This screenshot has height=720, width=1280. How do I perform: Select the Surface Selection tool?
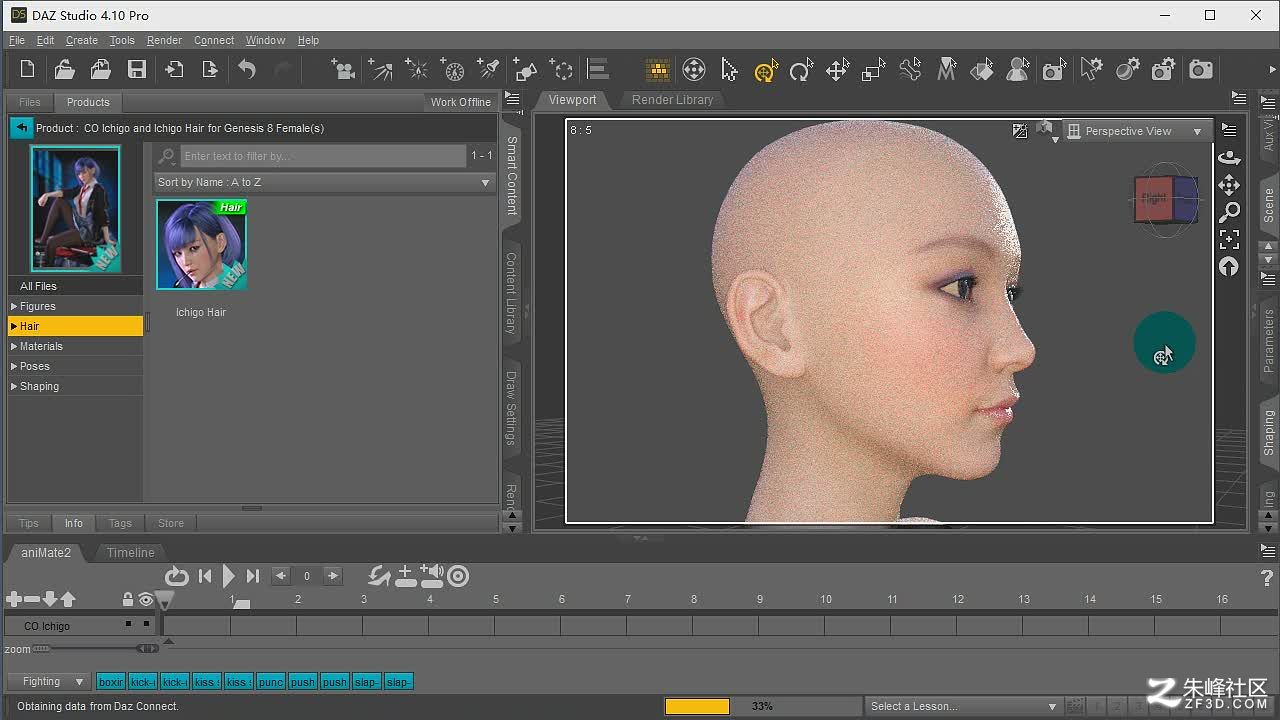[982, 69]
